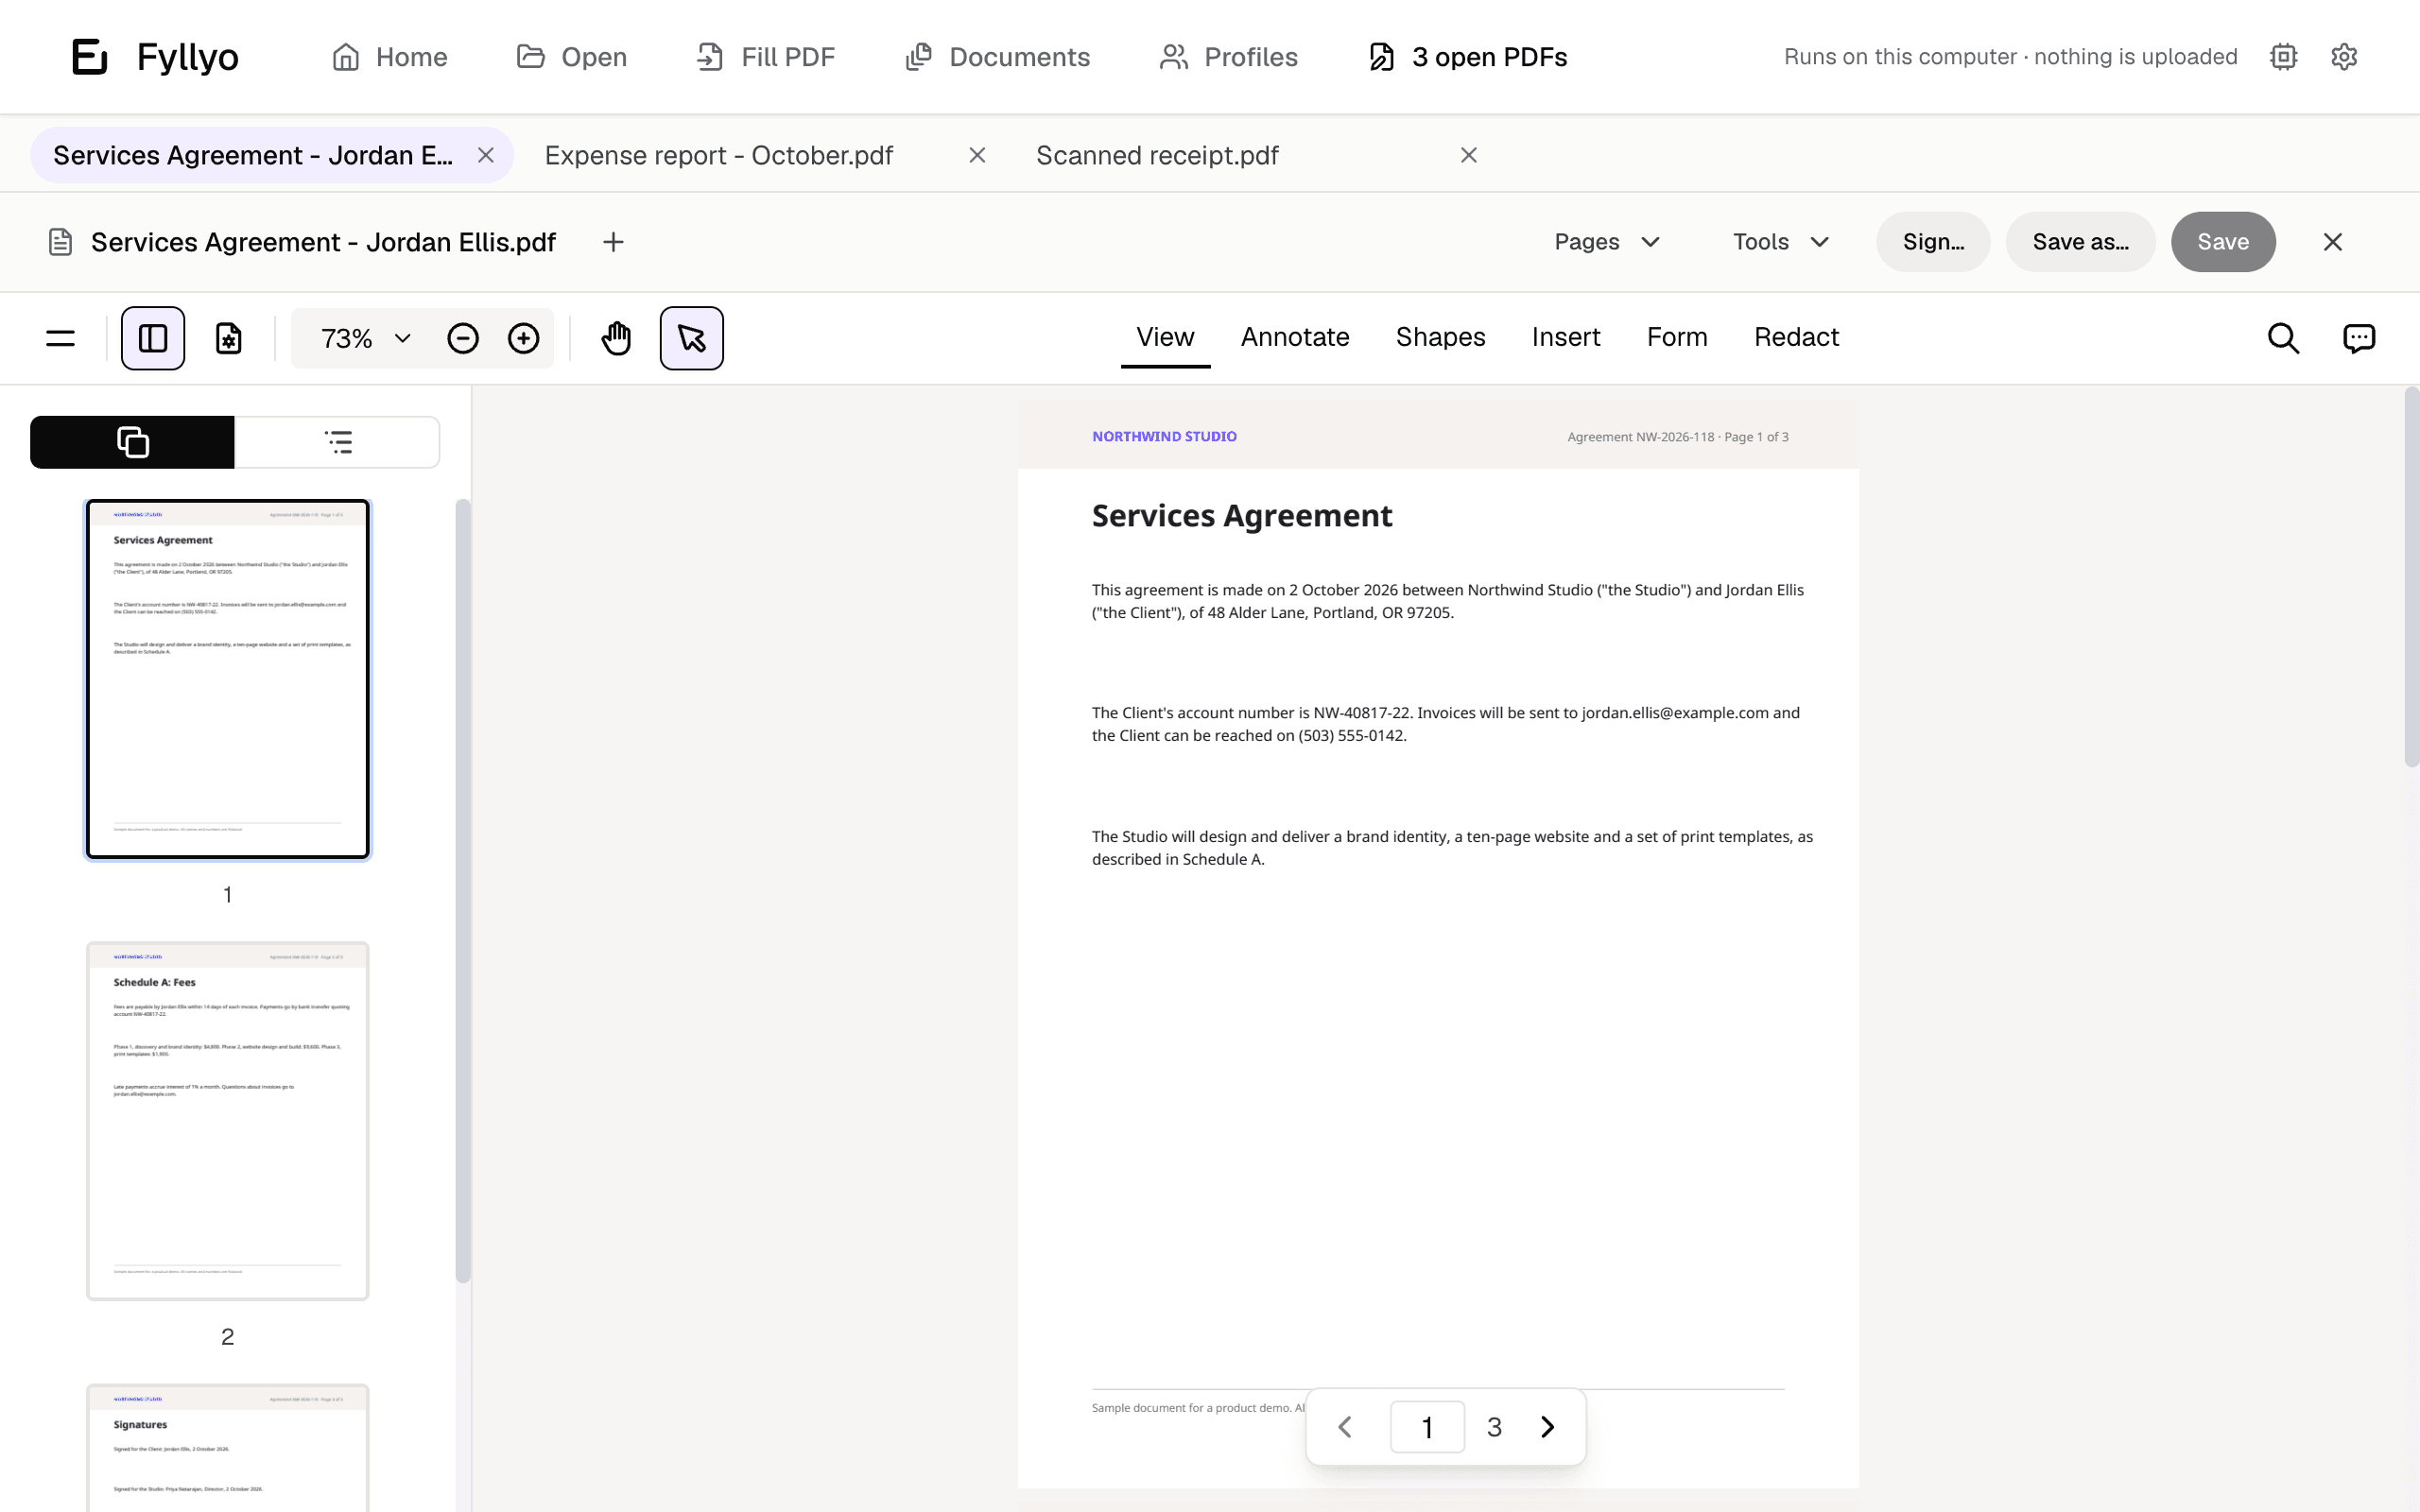Switch to Expense report - October.pdf tab
The height and width of the screenshot is (1512, 2420).
(x=719, y=155)
